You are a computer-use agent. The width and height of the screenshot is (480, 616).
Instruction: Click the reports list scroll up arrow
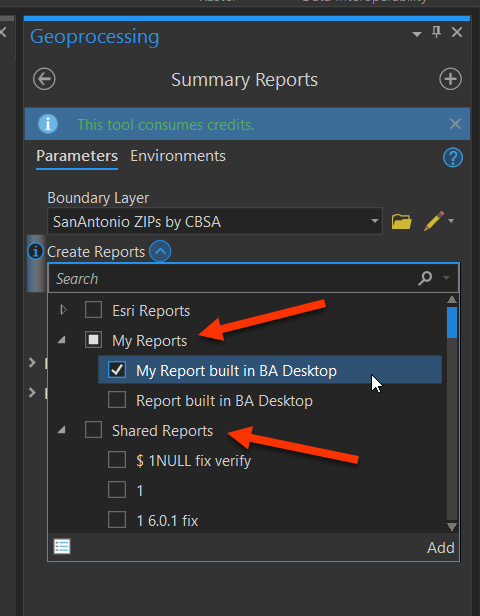[452, 300]
